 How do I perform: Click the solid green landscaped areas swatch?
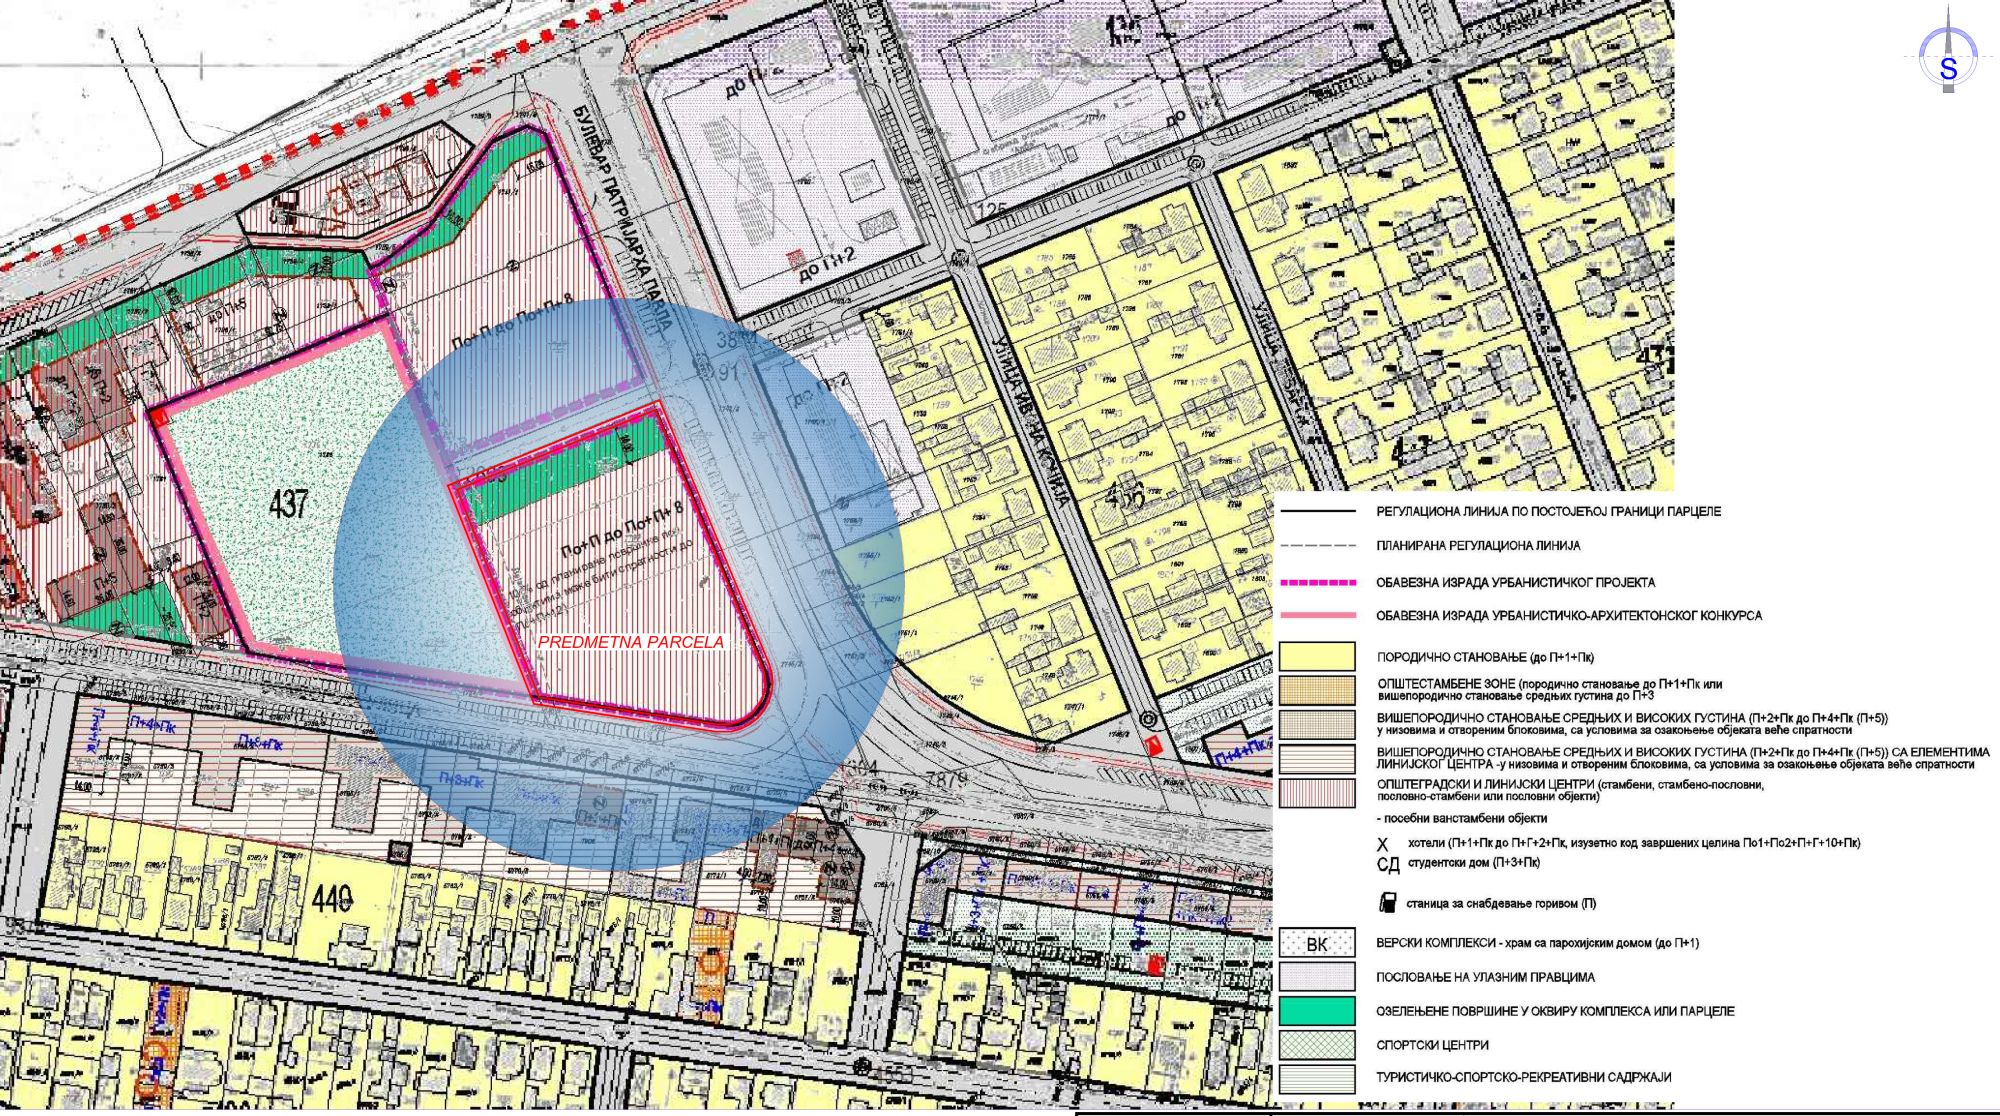1317,1011
